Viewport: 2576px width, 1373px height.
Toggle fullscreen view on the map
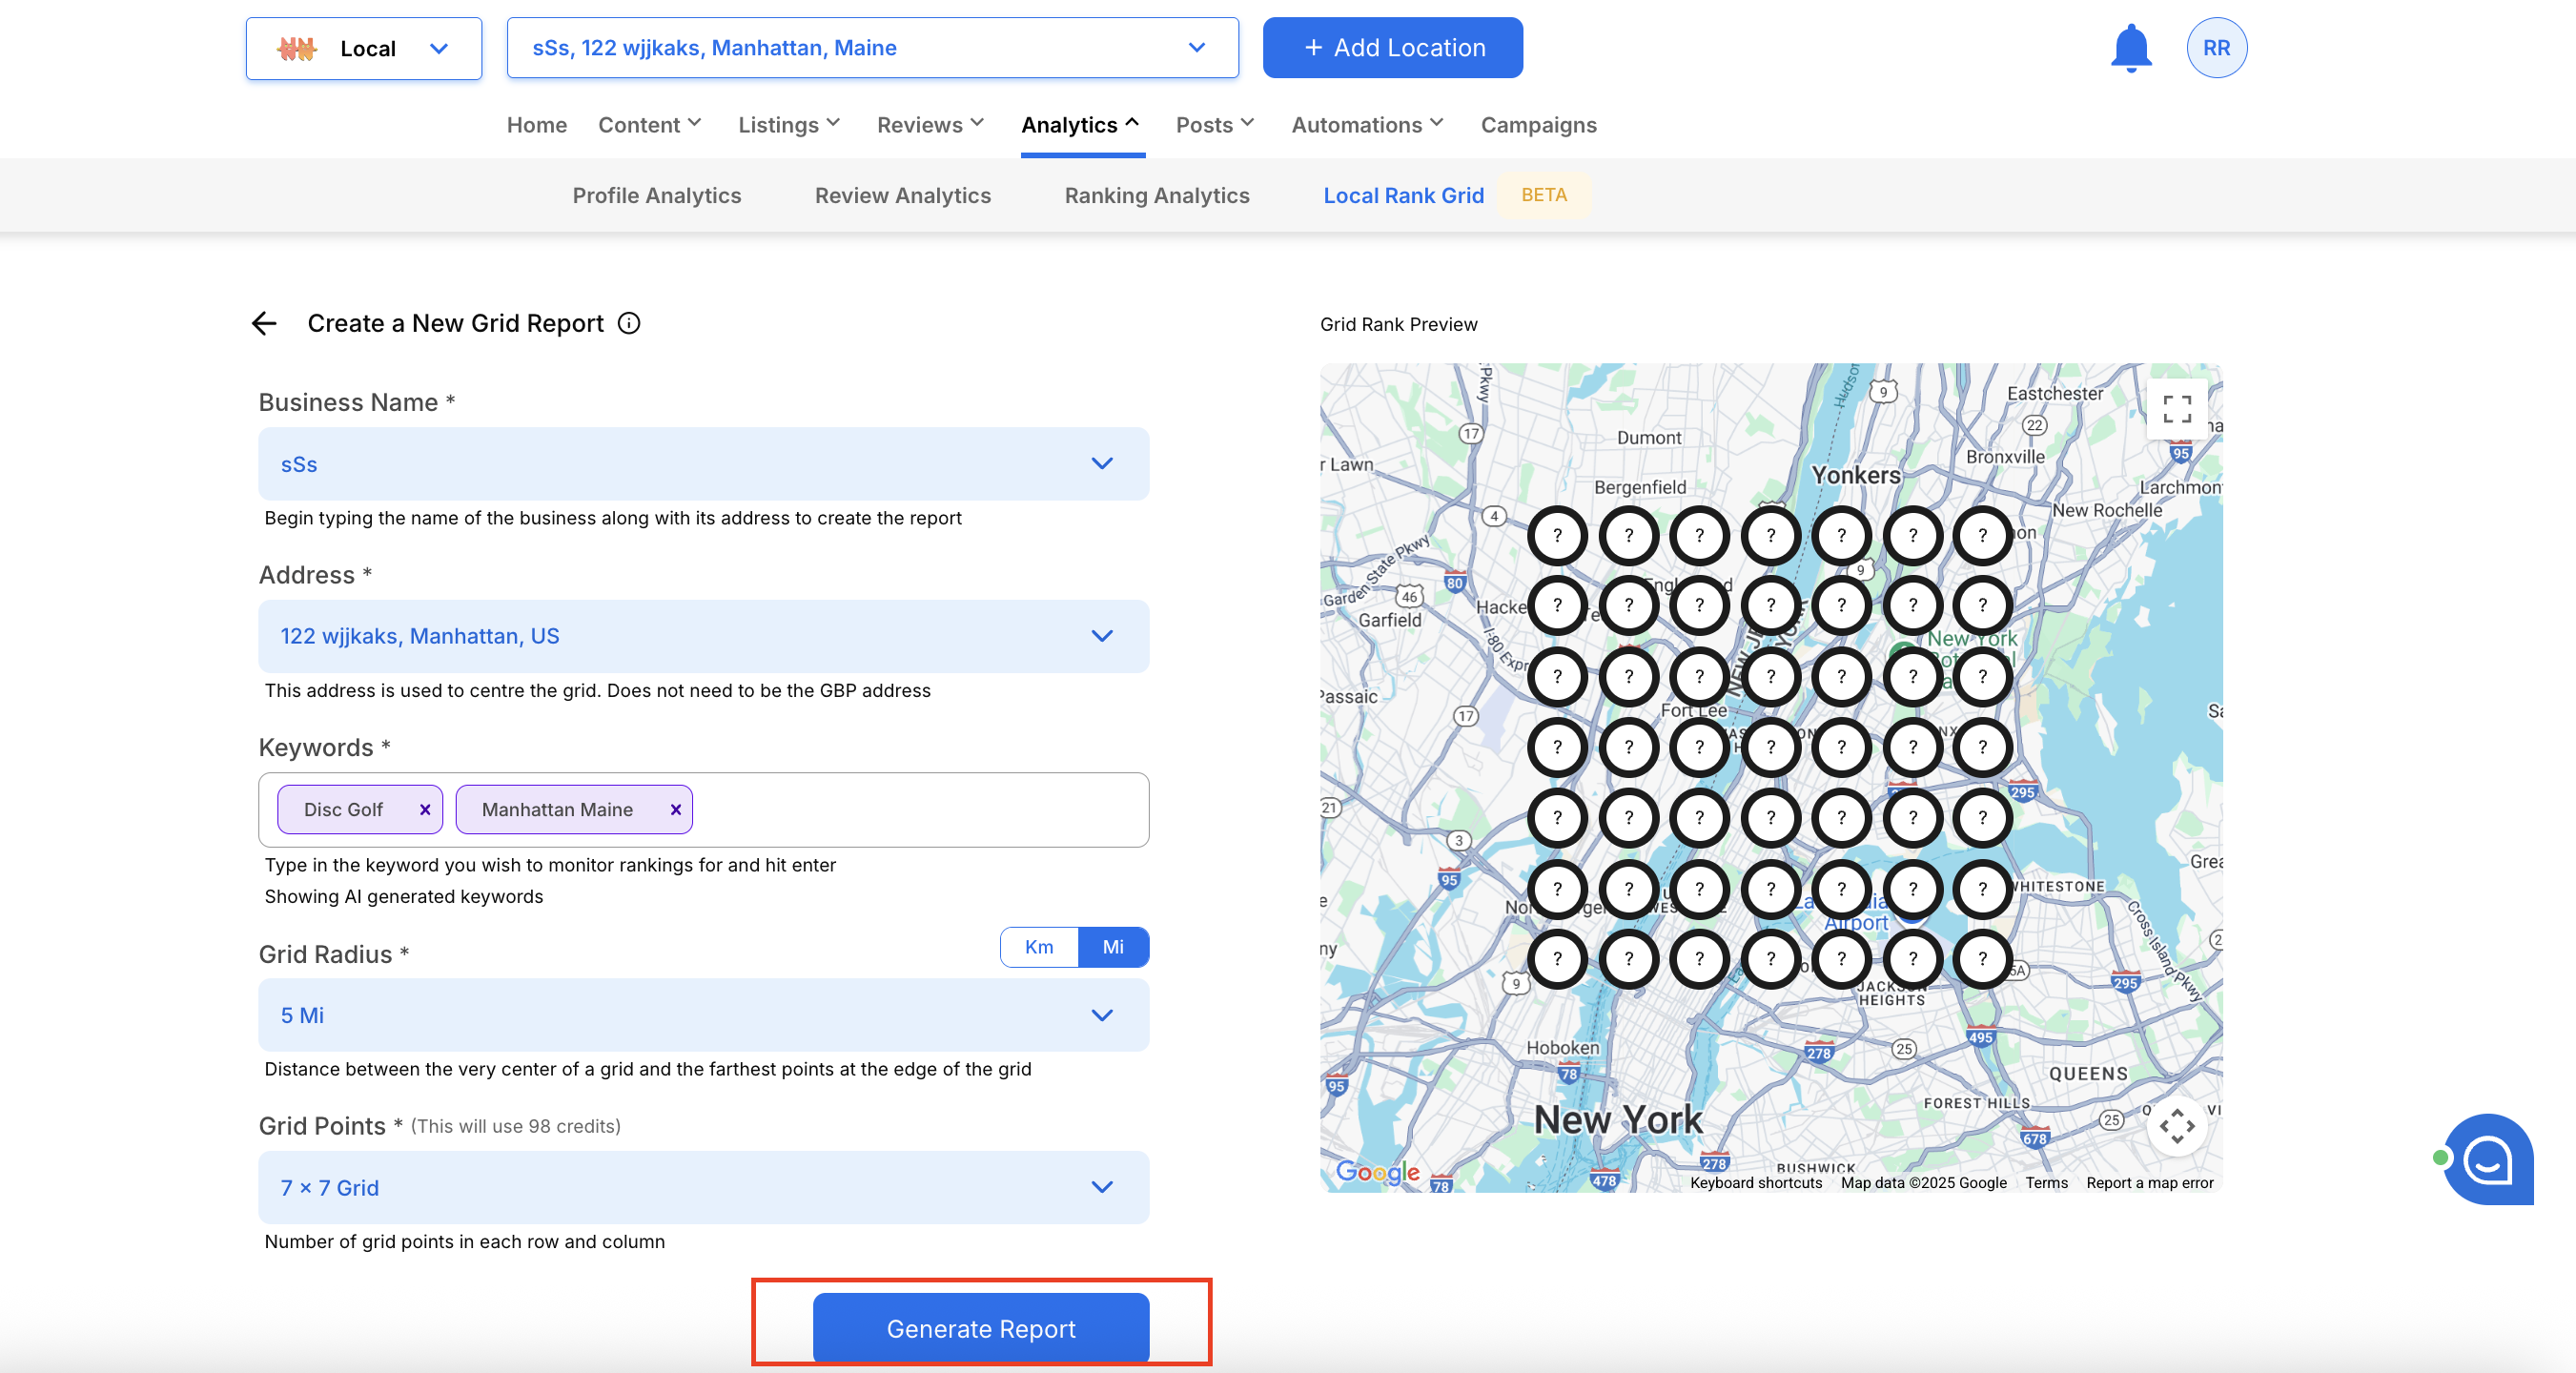click(2176, 409)
